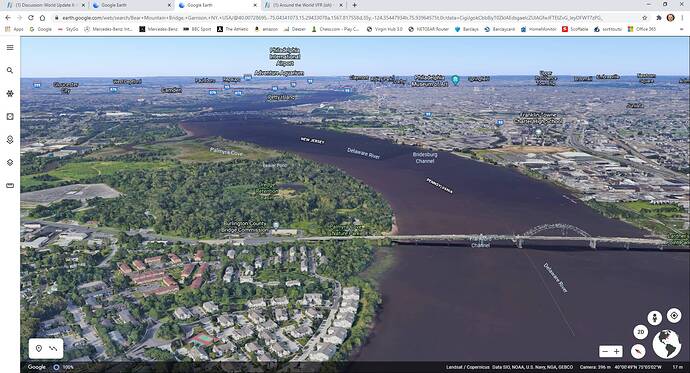690x373 pixels.
Task: Click the fly to my location button
Action: click(x=674, y=315)
